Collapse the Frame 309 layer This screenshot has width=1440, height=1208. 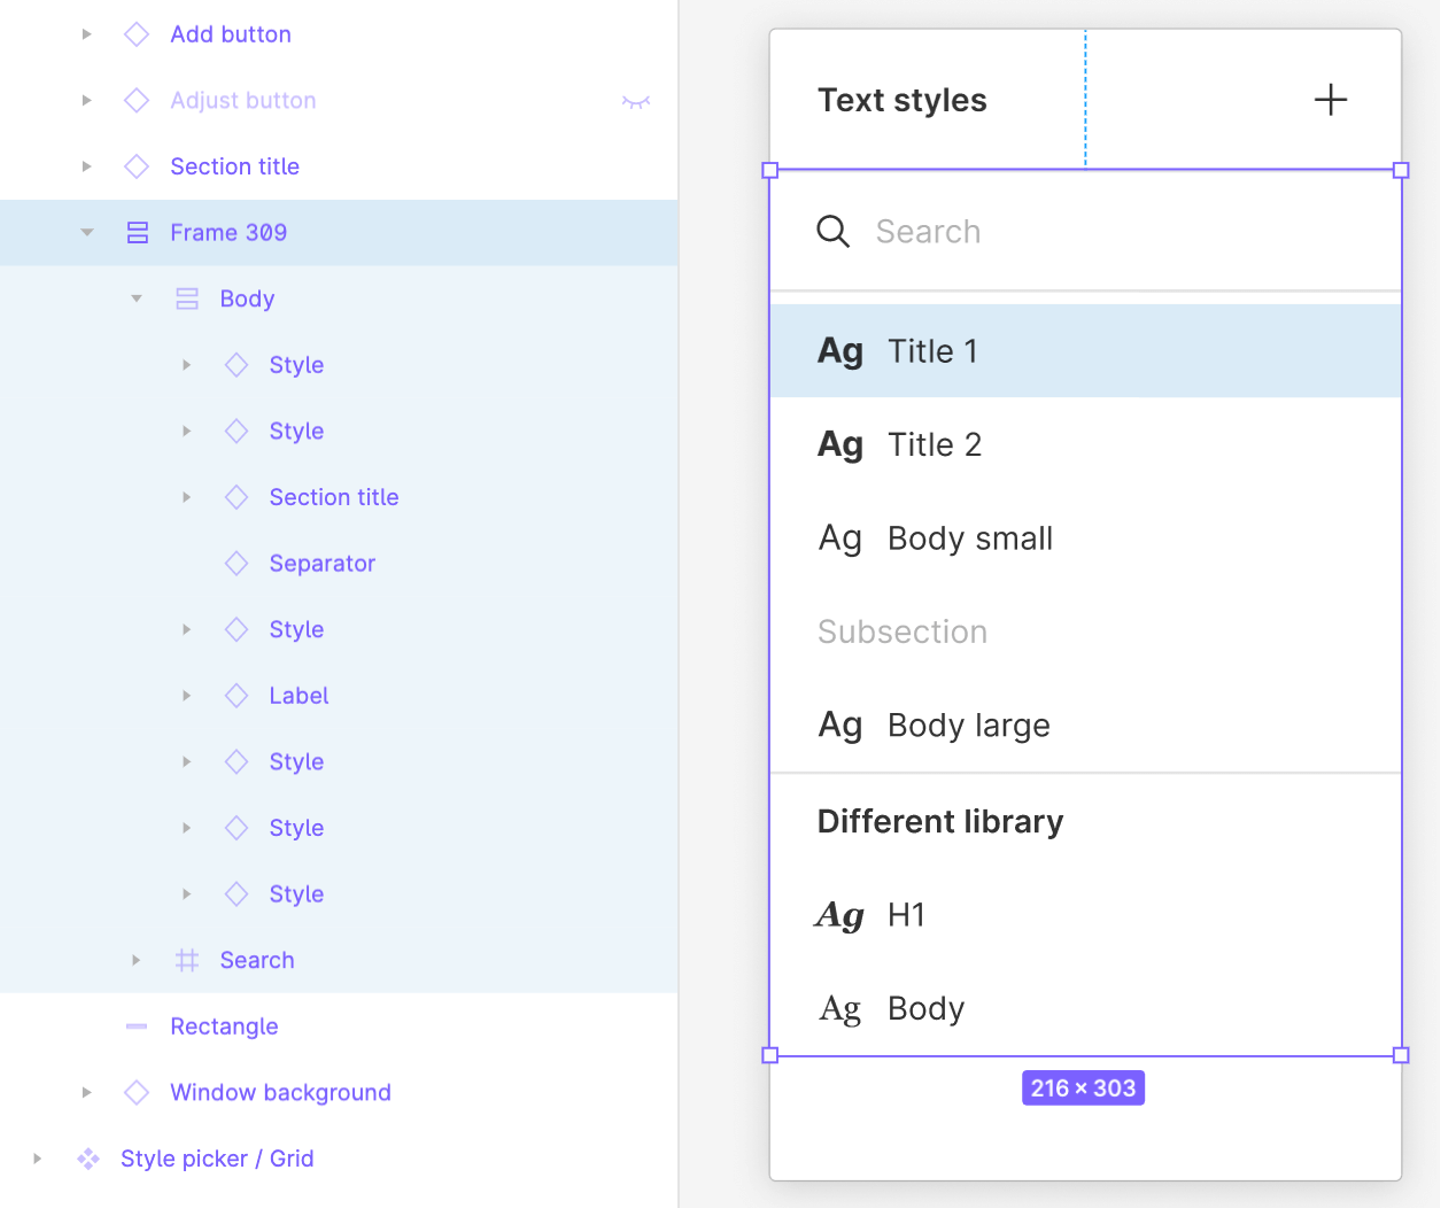[87, 233]
